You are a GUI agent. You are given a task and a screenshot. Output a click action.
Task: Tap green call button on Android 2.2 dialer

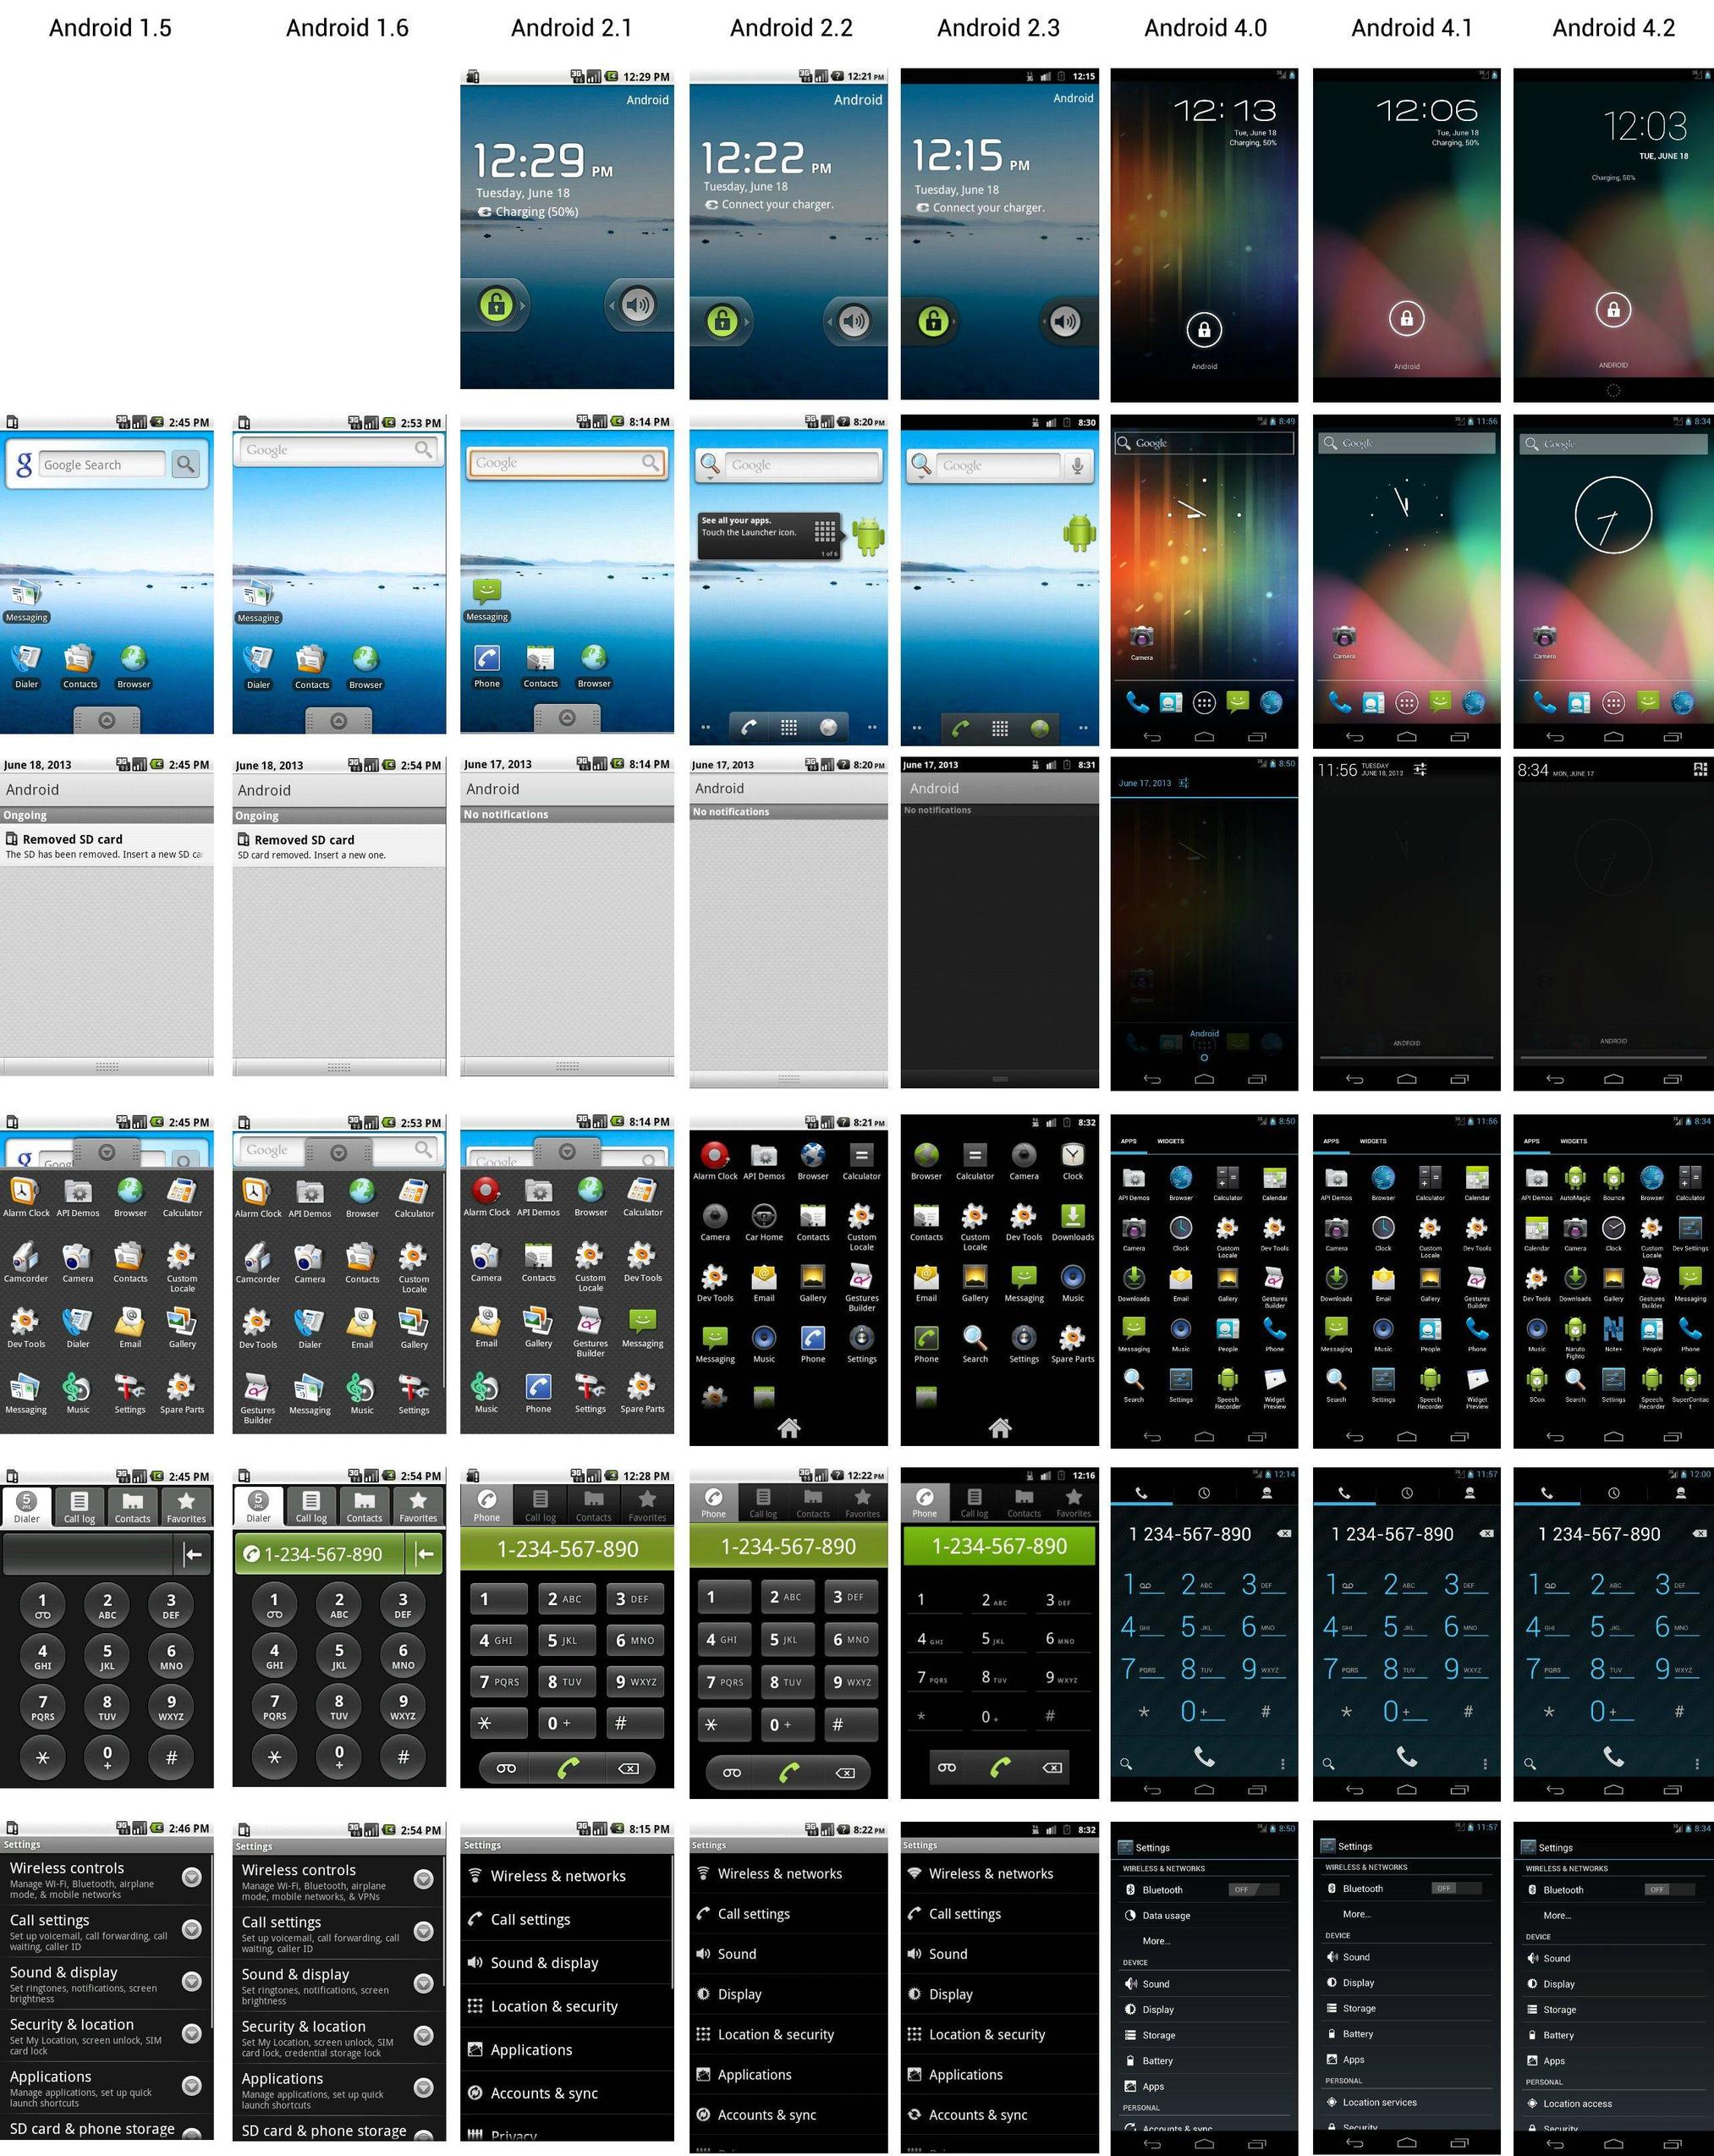pos(789,1773)
